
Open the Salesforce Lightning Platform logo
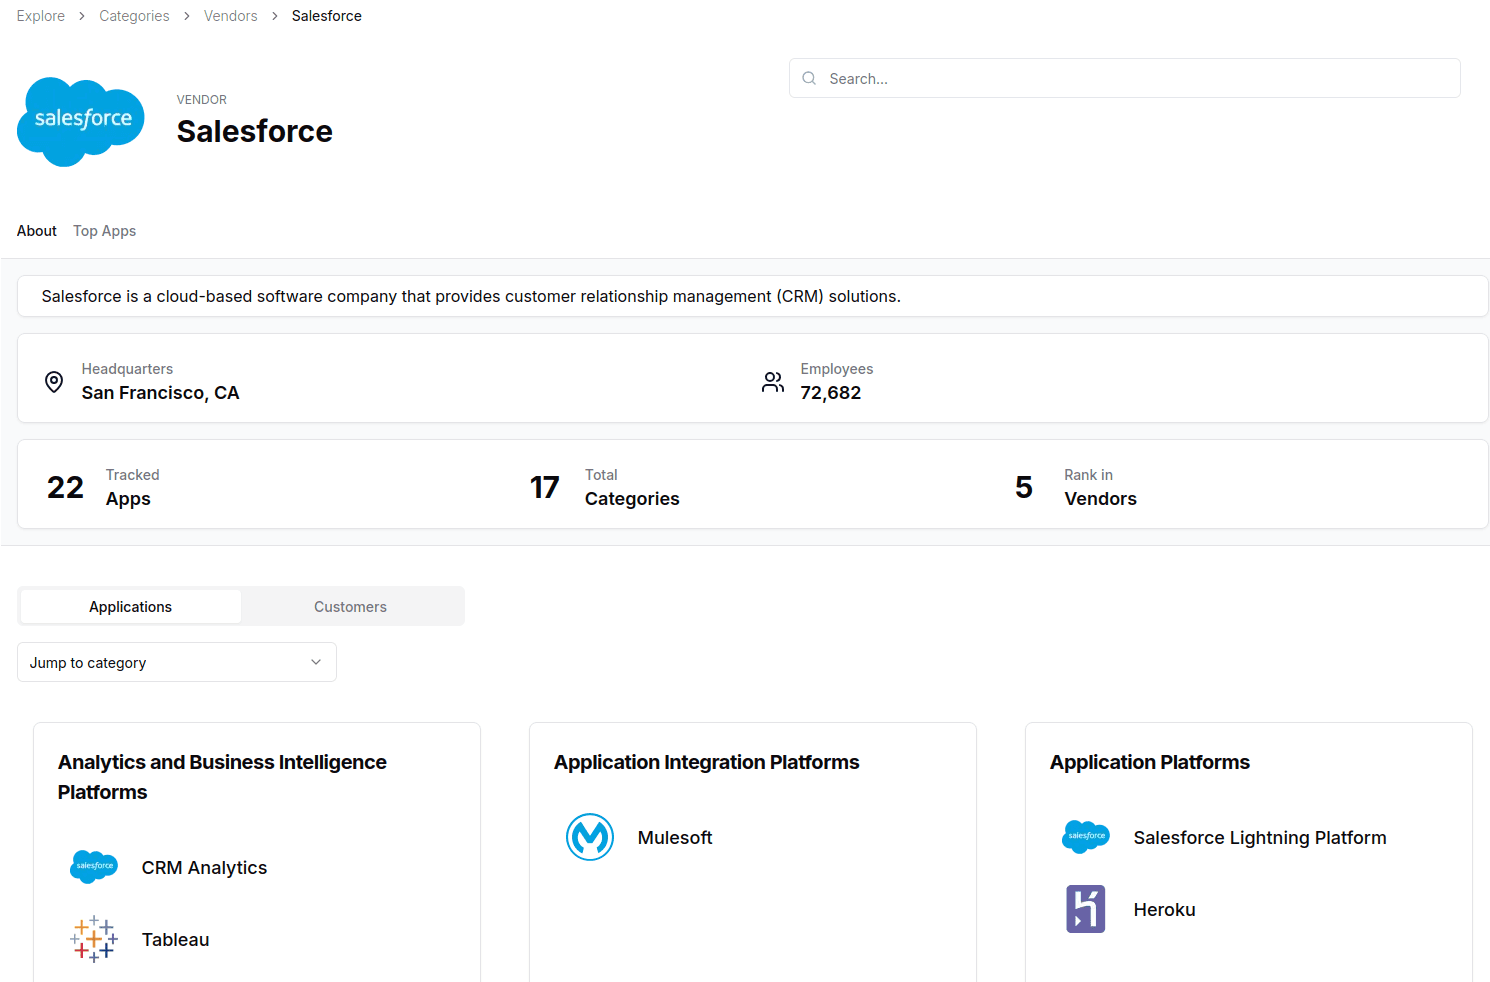tap(1086, 836)
